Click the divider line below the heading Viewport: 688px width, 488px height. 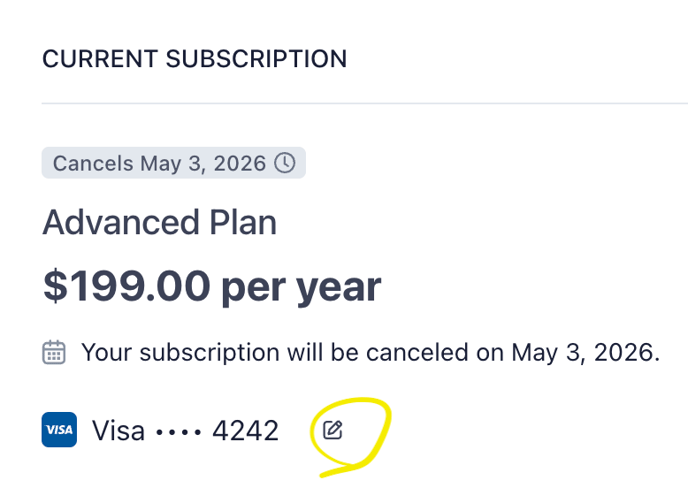tap(365, 104)
